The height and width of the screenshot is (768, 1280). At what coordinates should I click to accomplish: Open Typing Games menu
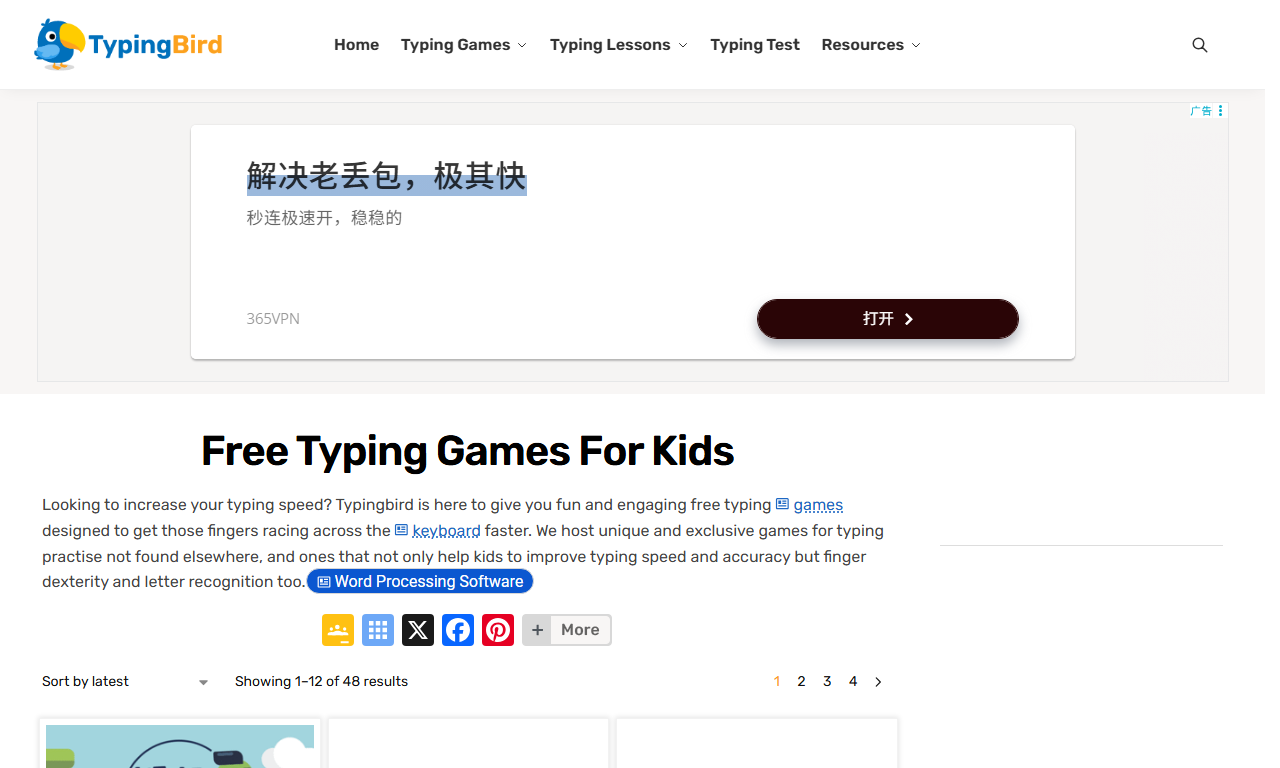click(x=455, y=45)
